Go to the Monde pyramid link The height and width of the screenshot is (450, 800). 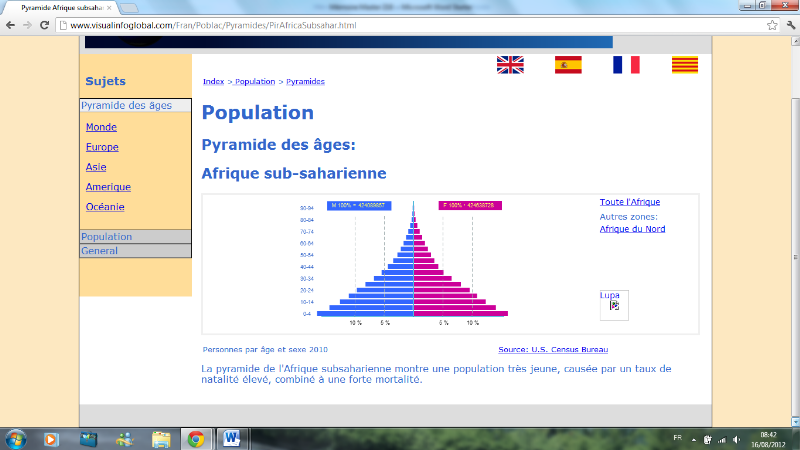[101, 127]
